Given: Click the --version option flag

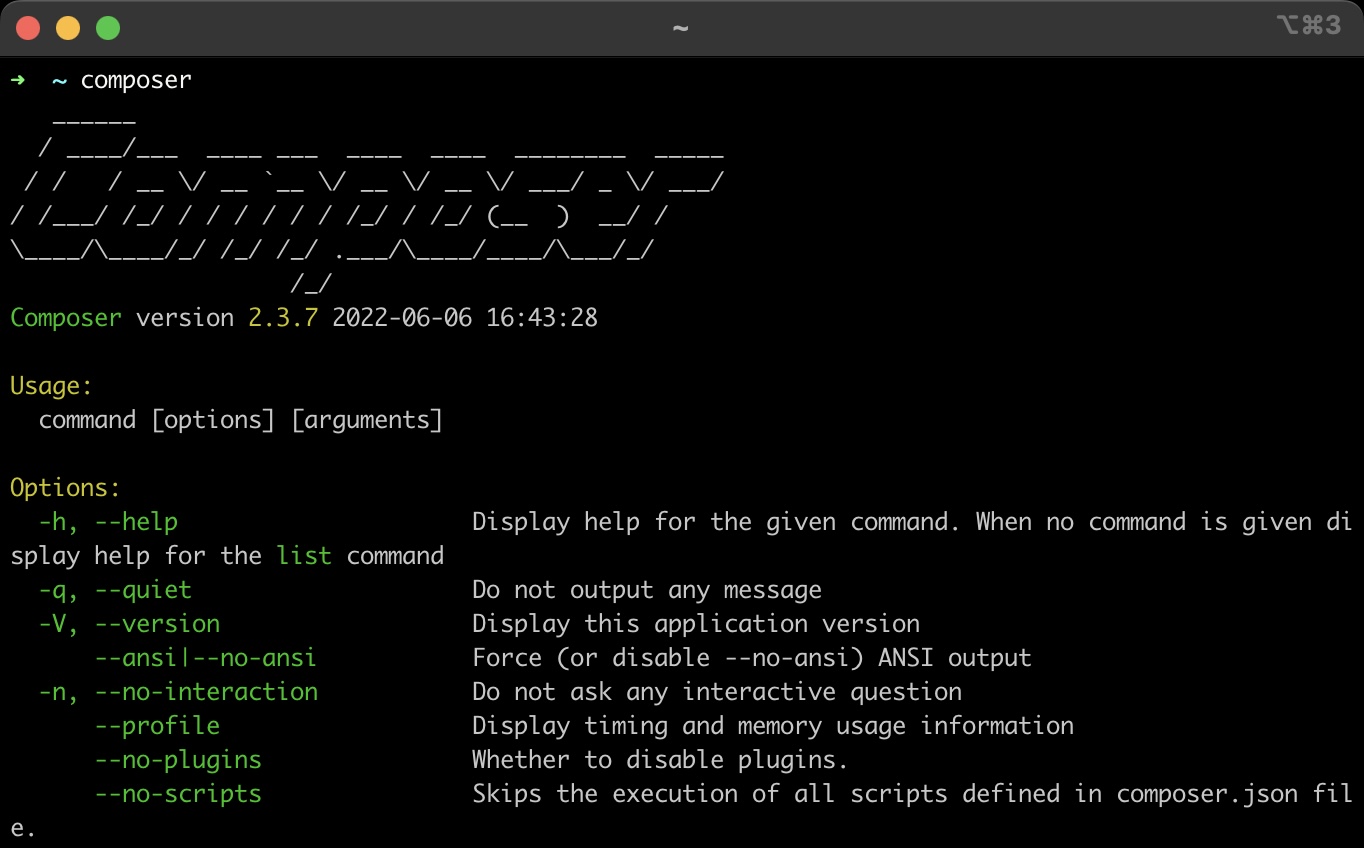Looking at the screenshot, I should 157,623.
